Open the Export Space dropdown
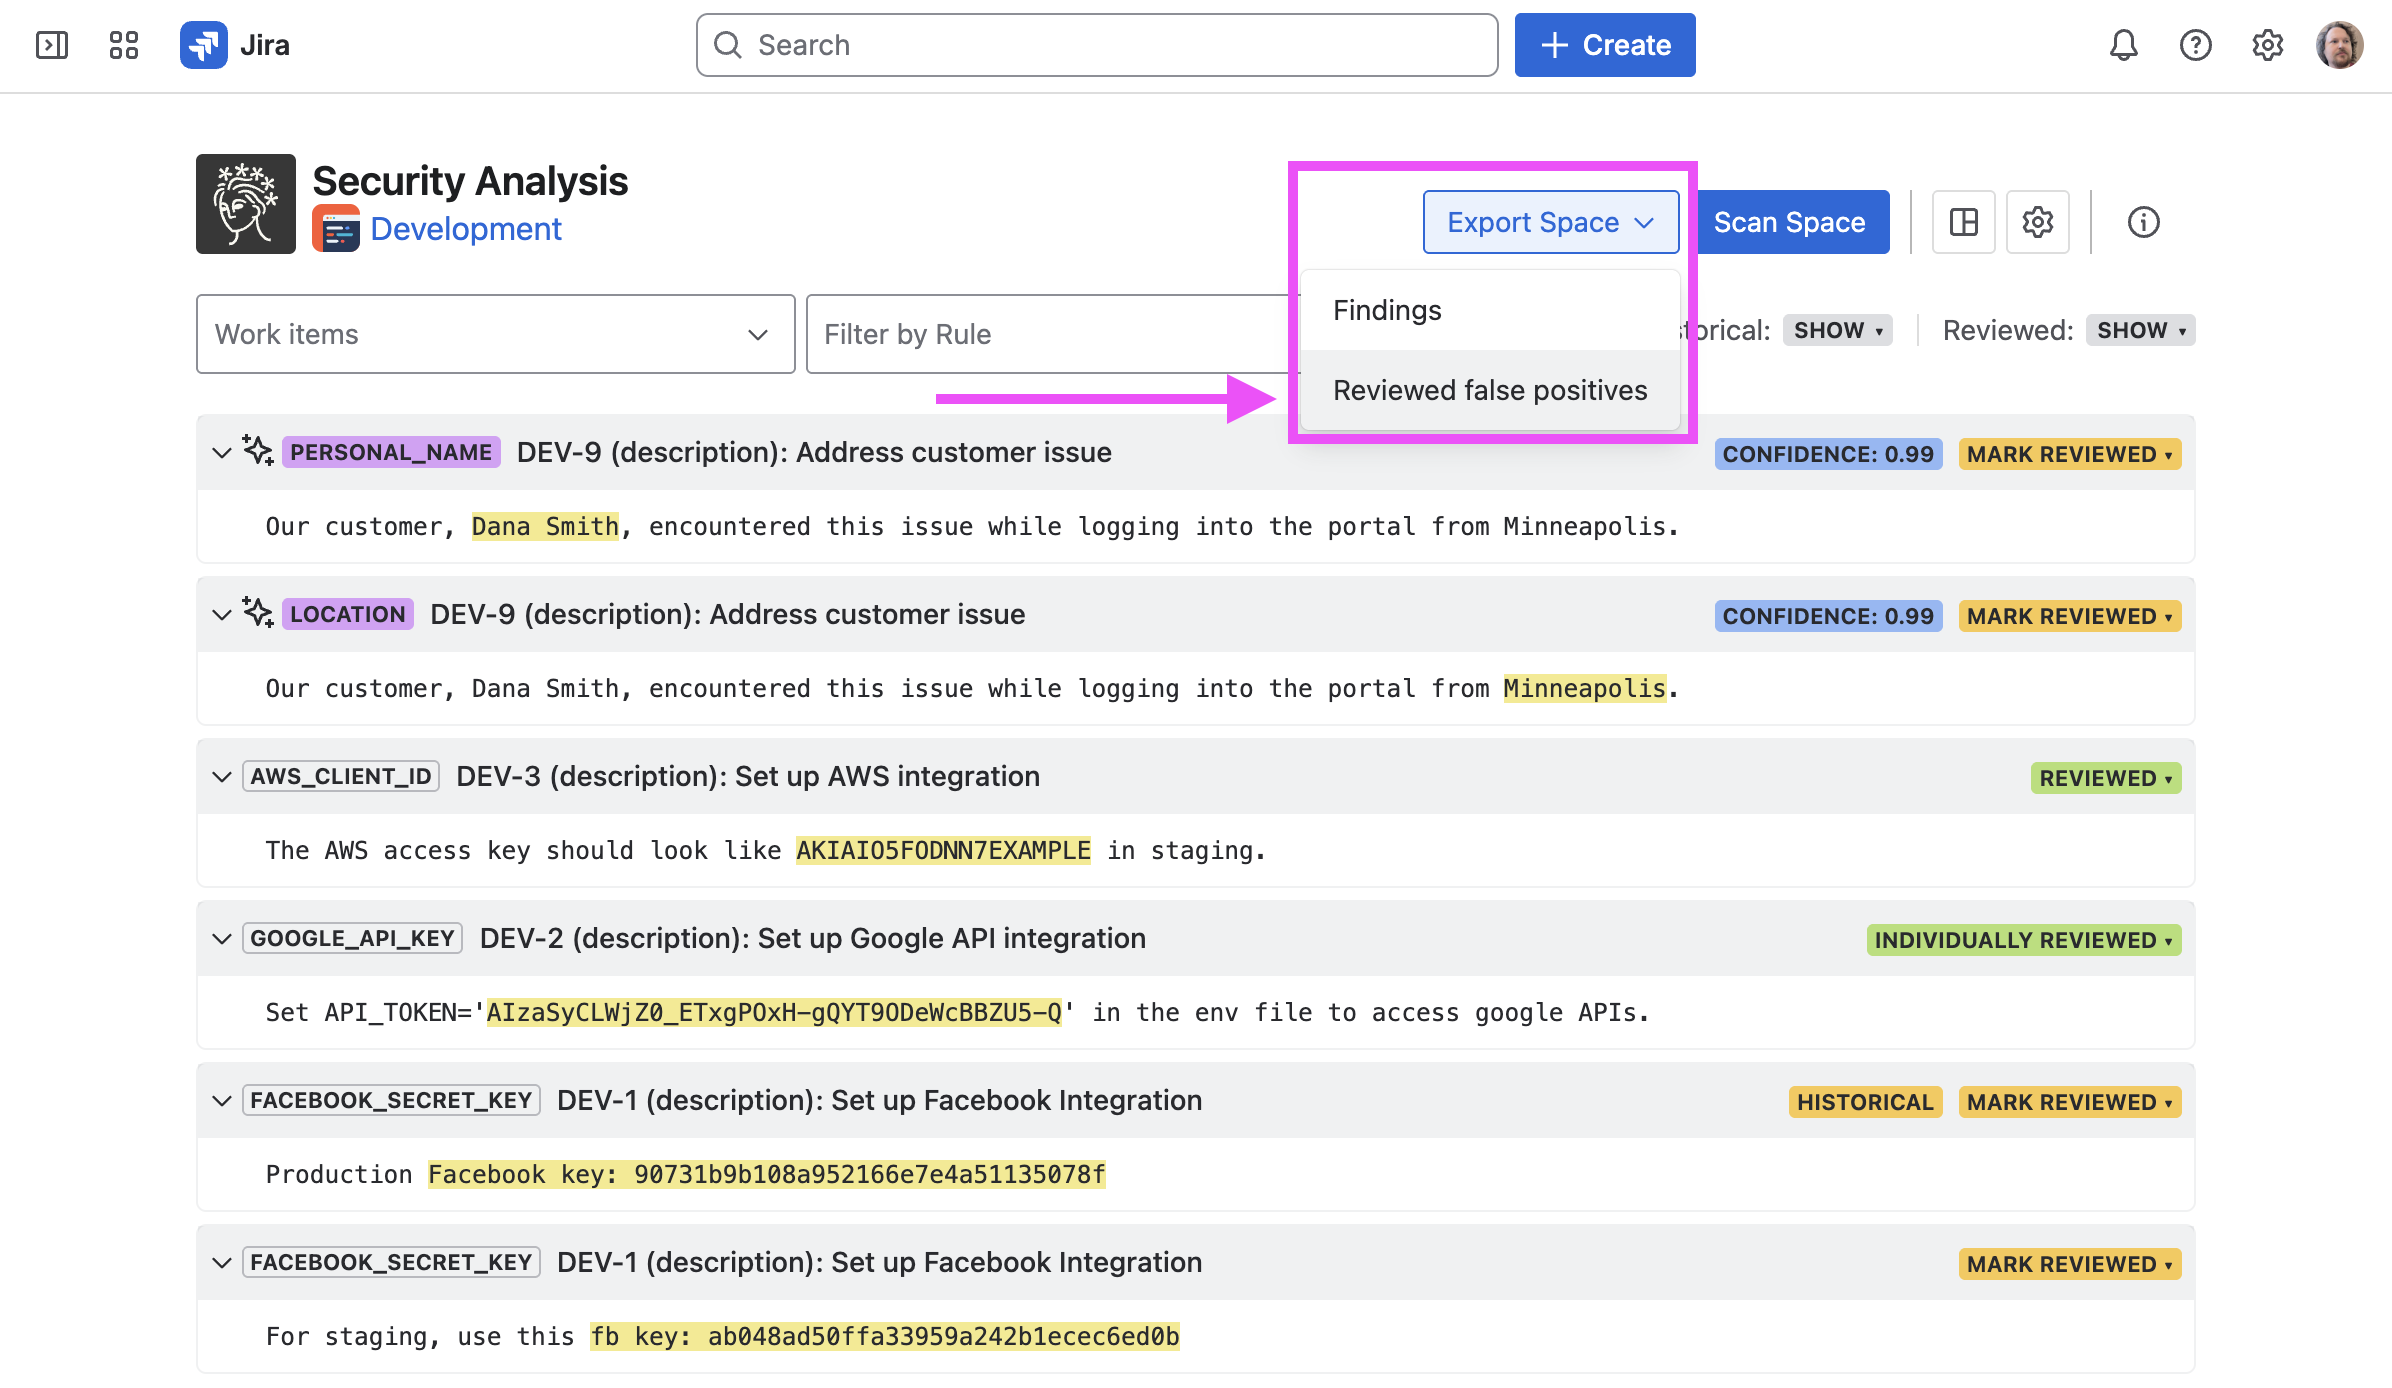This screenshot has width=2392, height=1388. (1551, 222)
